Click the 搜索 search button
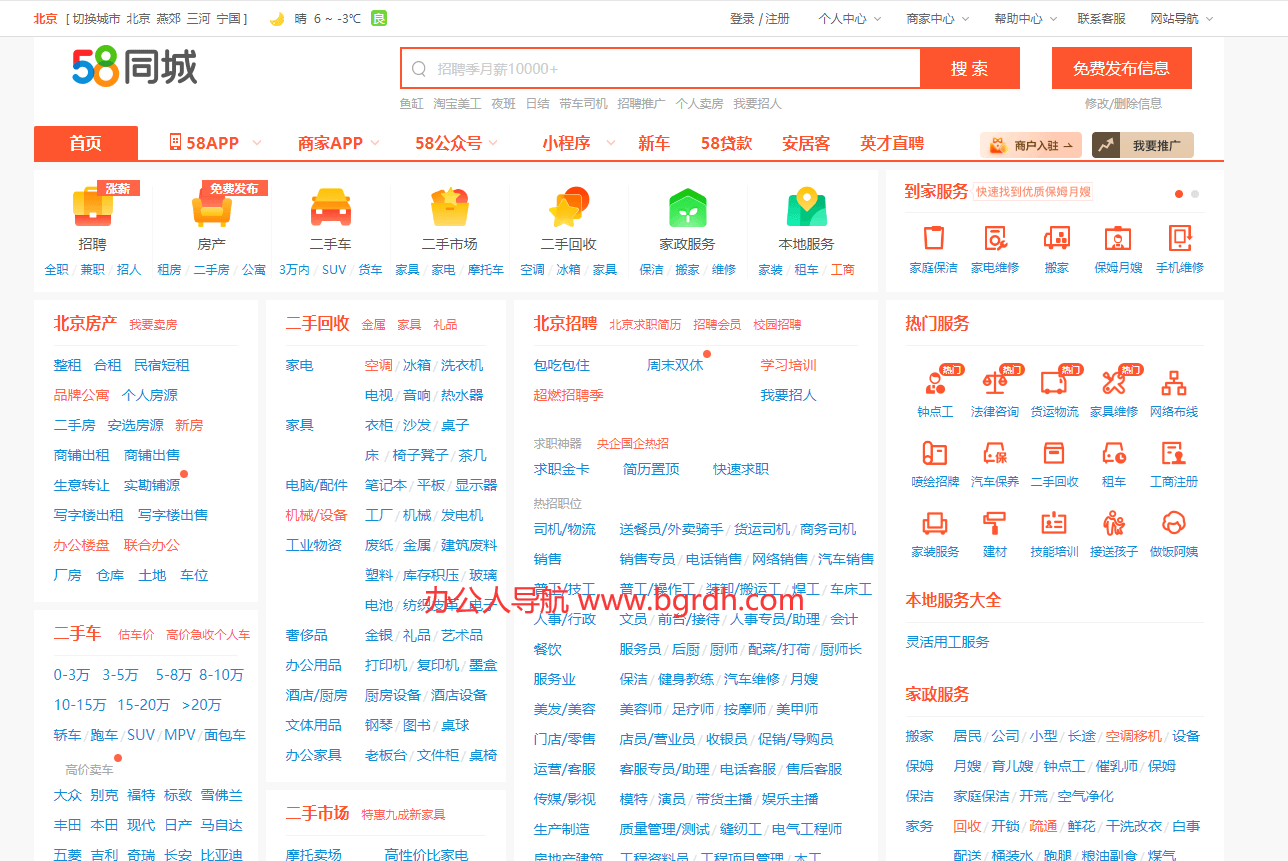This screenshot has width=1288, height=861. coord(970,68)
